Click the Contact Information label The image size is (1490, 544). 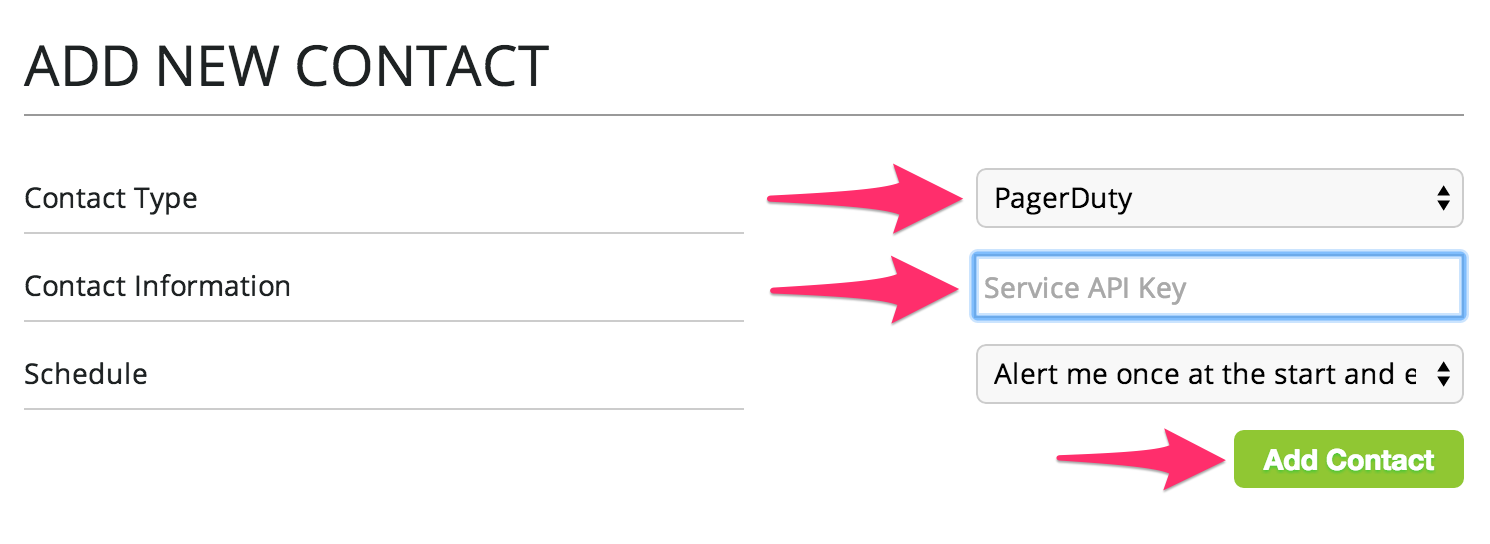click(157, 286)
